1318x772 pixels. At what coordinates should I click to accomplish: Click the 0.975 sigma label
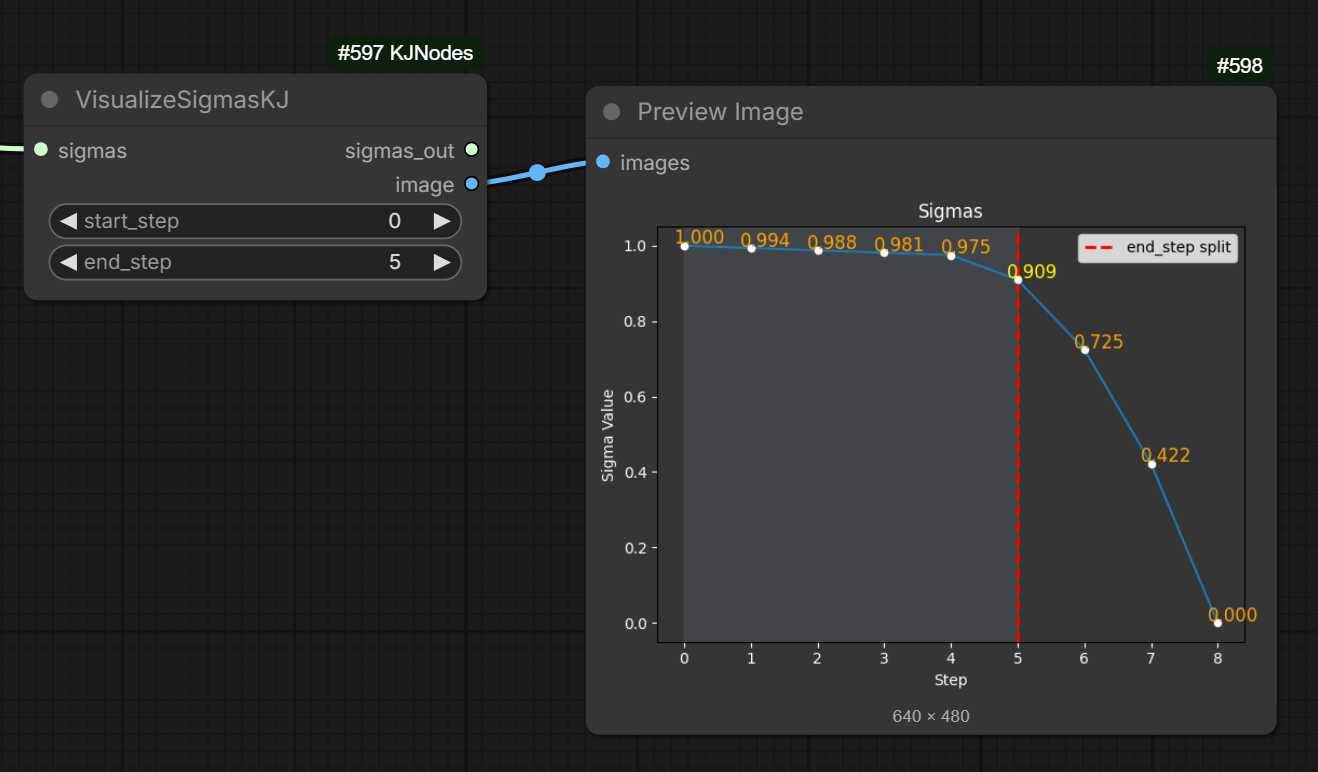[x=966, y=247]
